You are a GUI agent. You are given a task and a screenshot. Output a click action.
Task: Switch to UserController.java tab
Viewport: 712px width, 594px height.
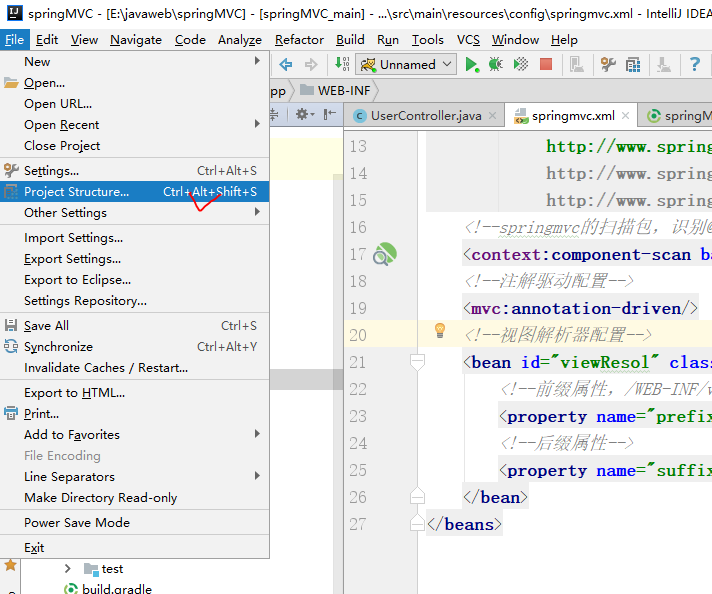click(x=424, y=116)
